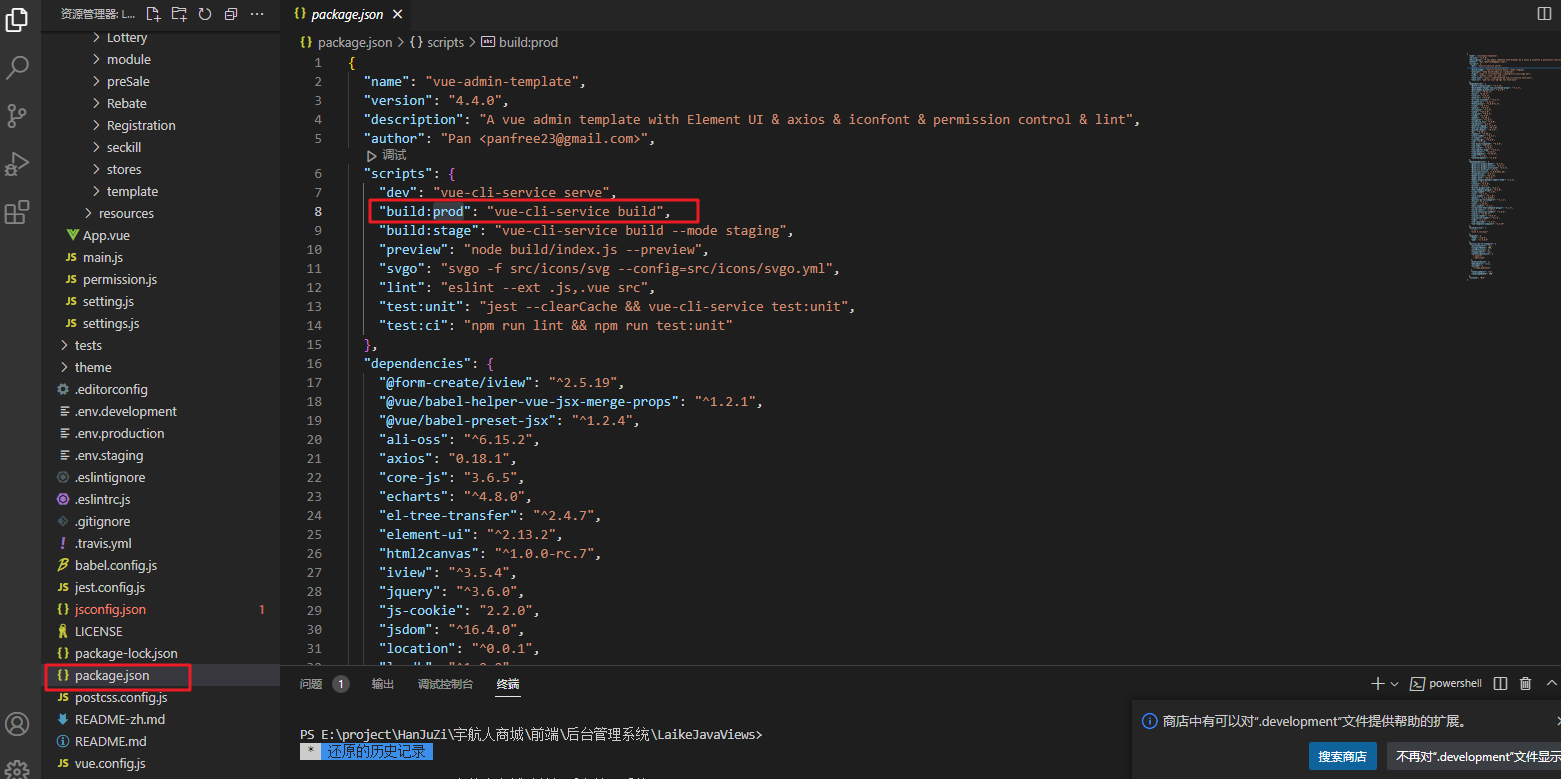Expand the tests folder

[88, 345]
